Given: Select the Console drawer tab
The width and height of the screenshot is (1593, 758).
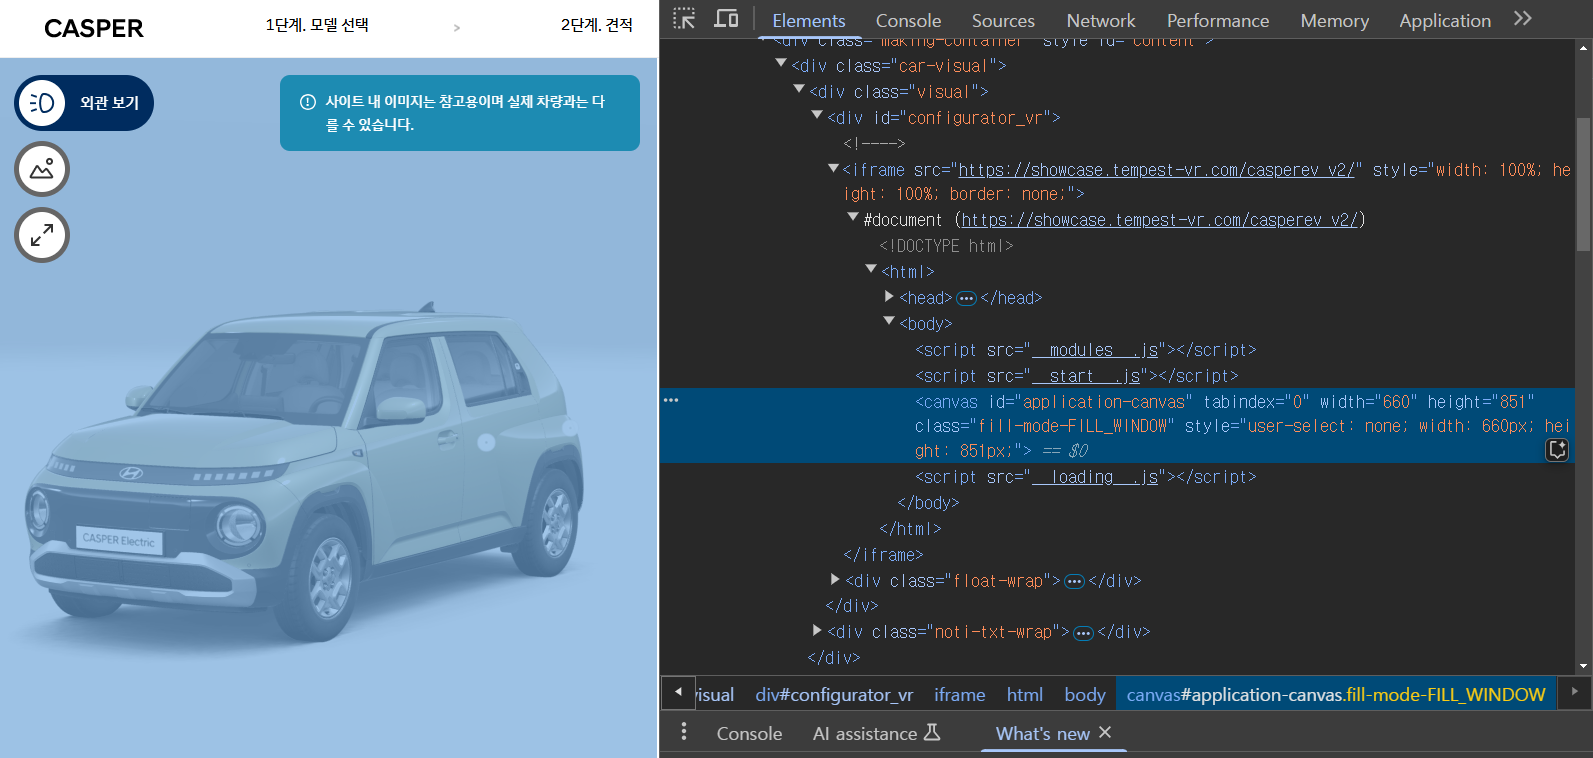Looking at the screenshot, I should tap(749, 733).
